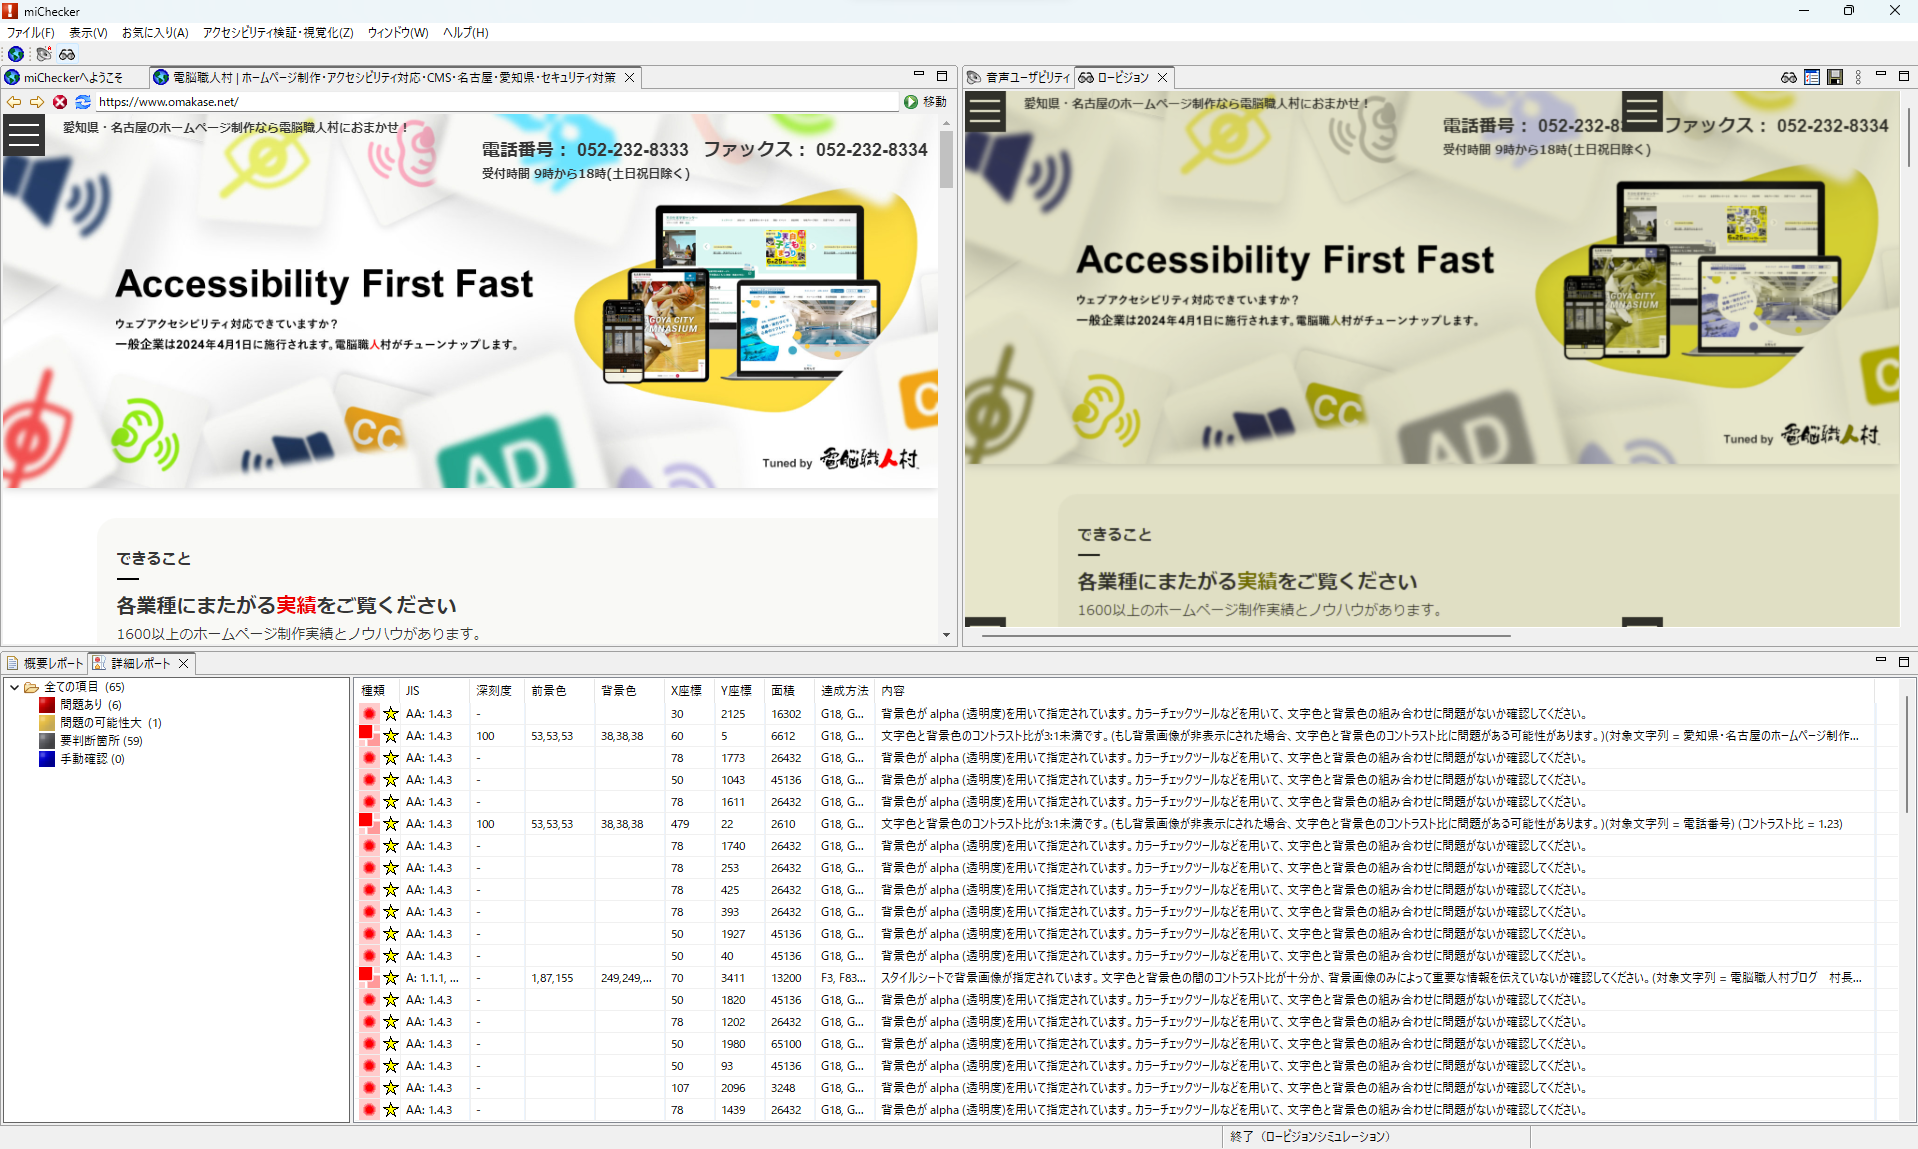Screen dimensions: 1918x1149
Task: Click the 移動 go button
Action: [x=925, y=102]
